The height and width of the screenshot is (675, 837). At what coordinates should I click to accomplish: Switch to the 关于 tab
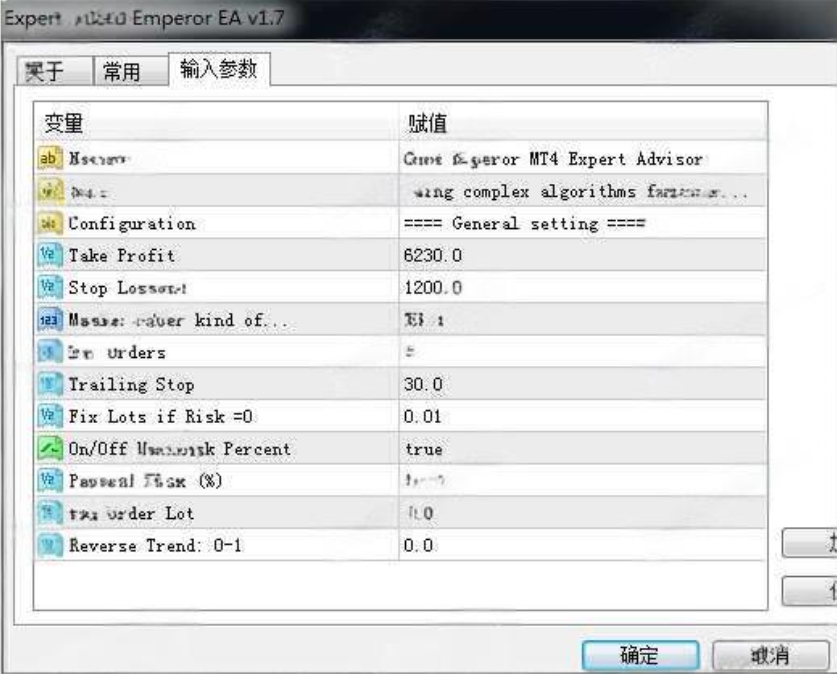[53, 71]
